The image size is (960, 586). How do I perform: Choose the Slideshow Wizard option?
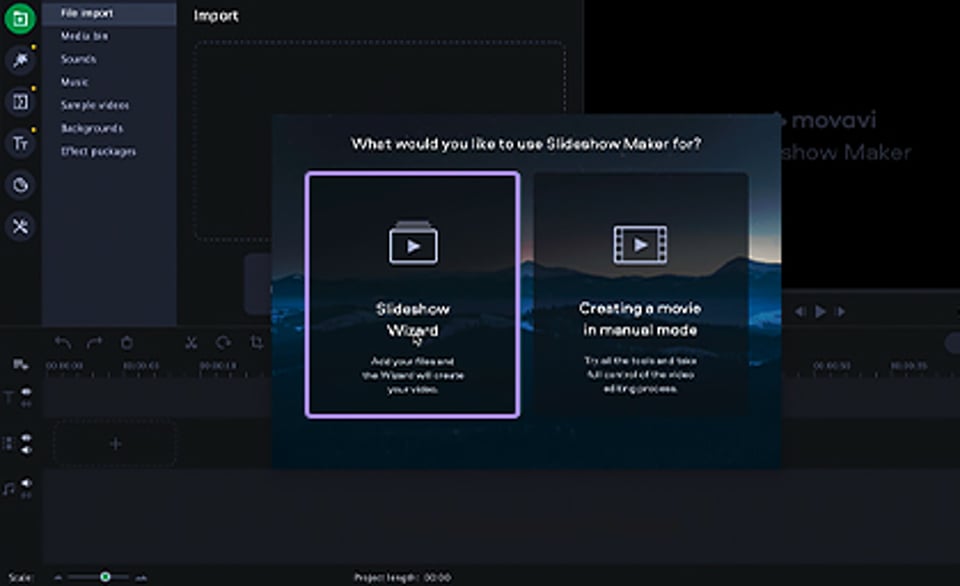[x=412, y=294]
